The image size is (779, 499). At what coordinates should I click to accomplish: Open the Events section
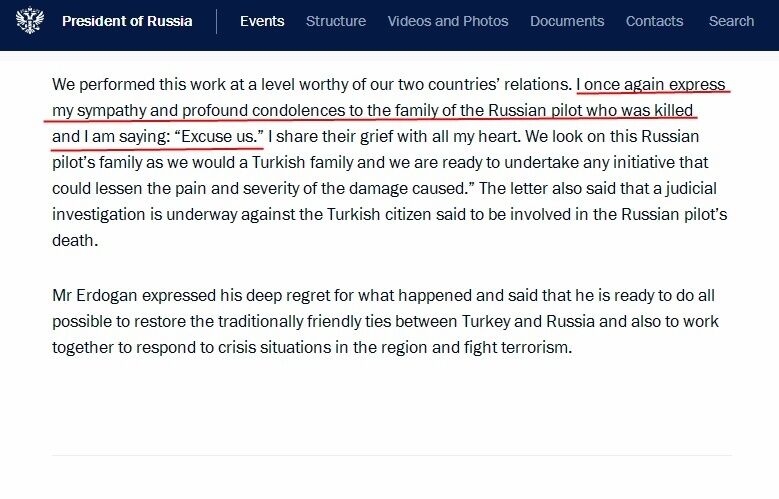(262, 21)
